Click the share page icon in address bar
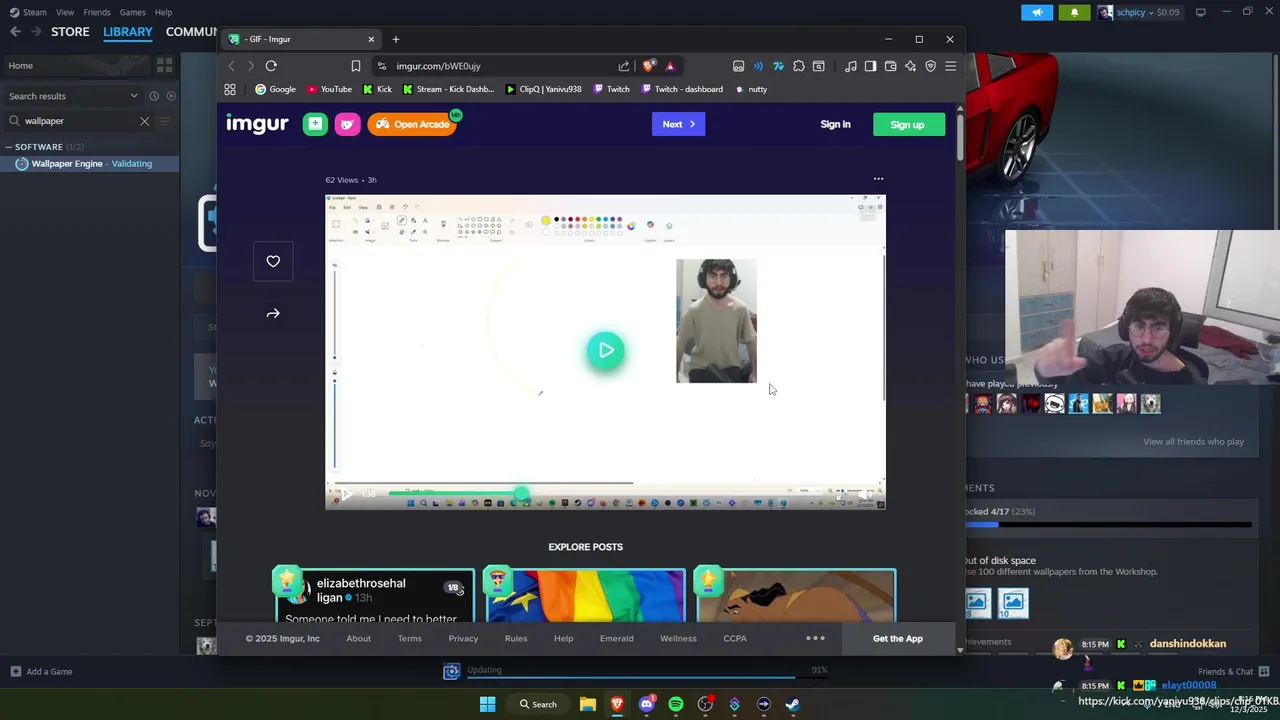 pyautogui.click(x=624, y=66)
